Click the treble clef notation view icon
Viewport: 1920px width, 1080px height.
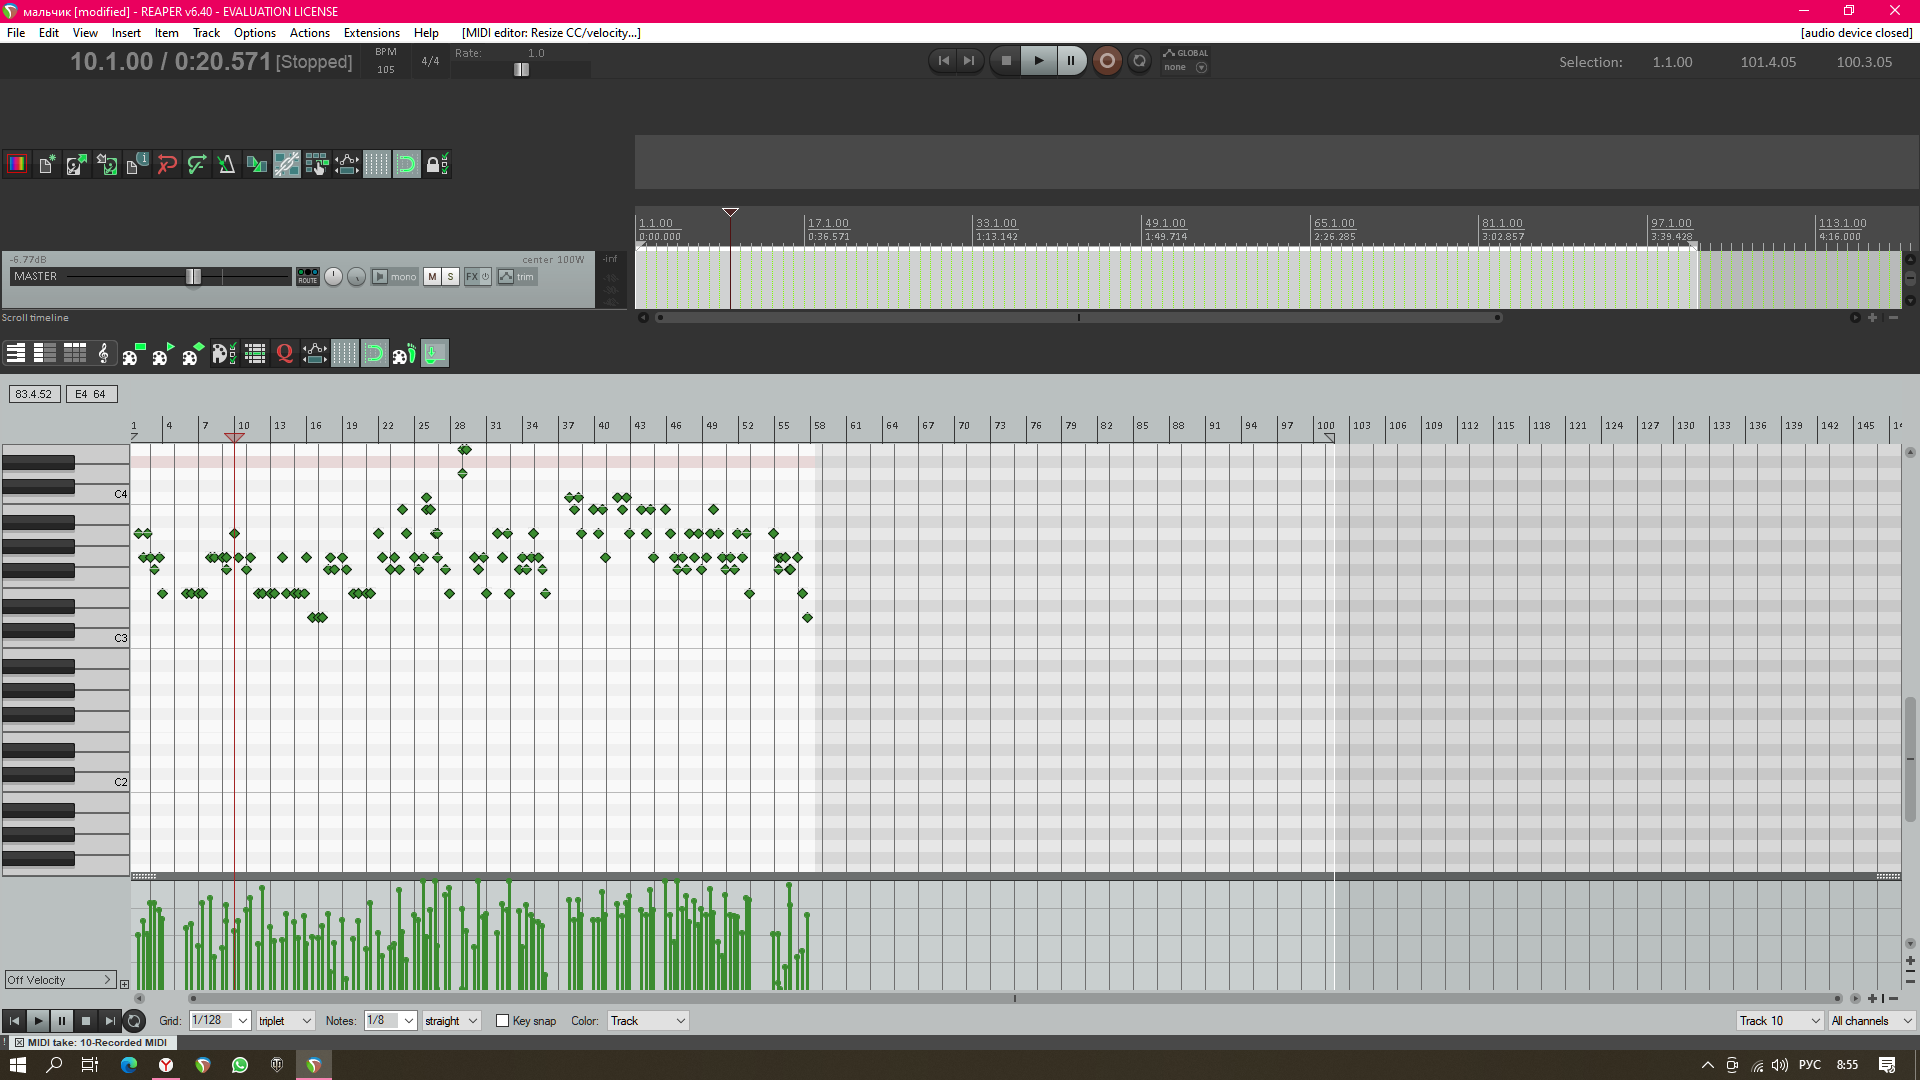pos(103,354)
